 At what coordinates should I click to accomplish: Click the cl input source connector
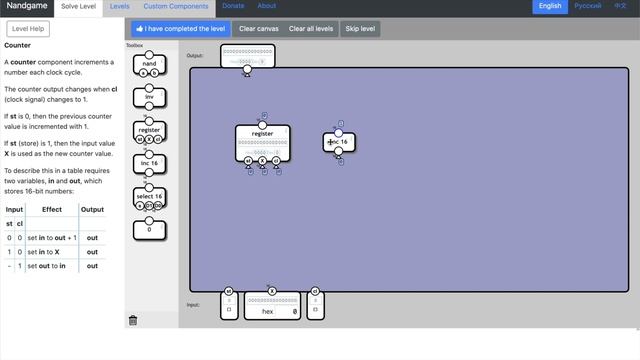coord(315,291)
